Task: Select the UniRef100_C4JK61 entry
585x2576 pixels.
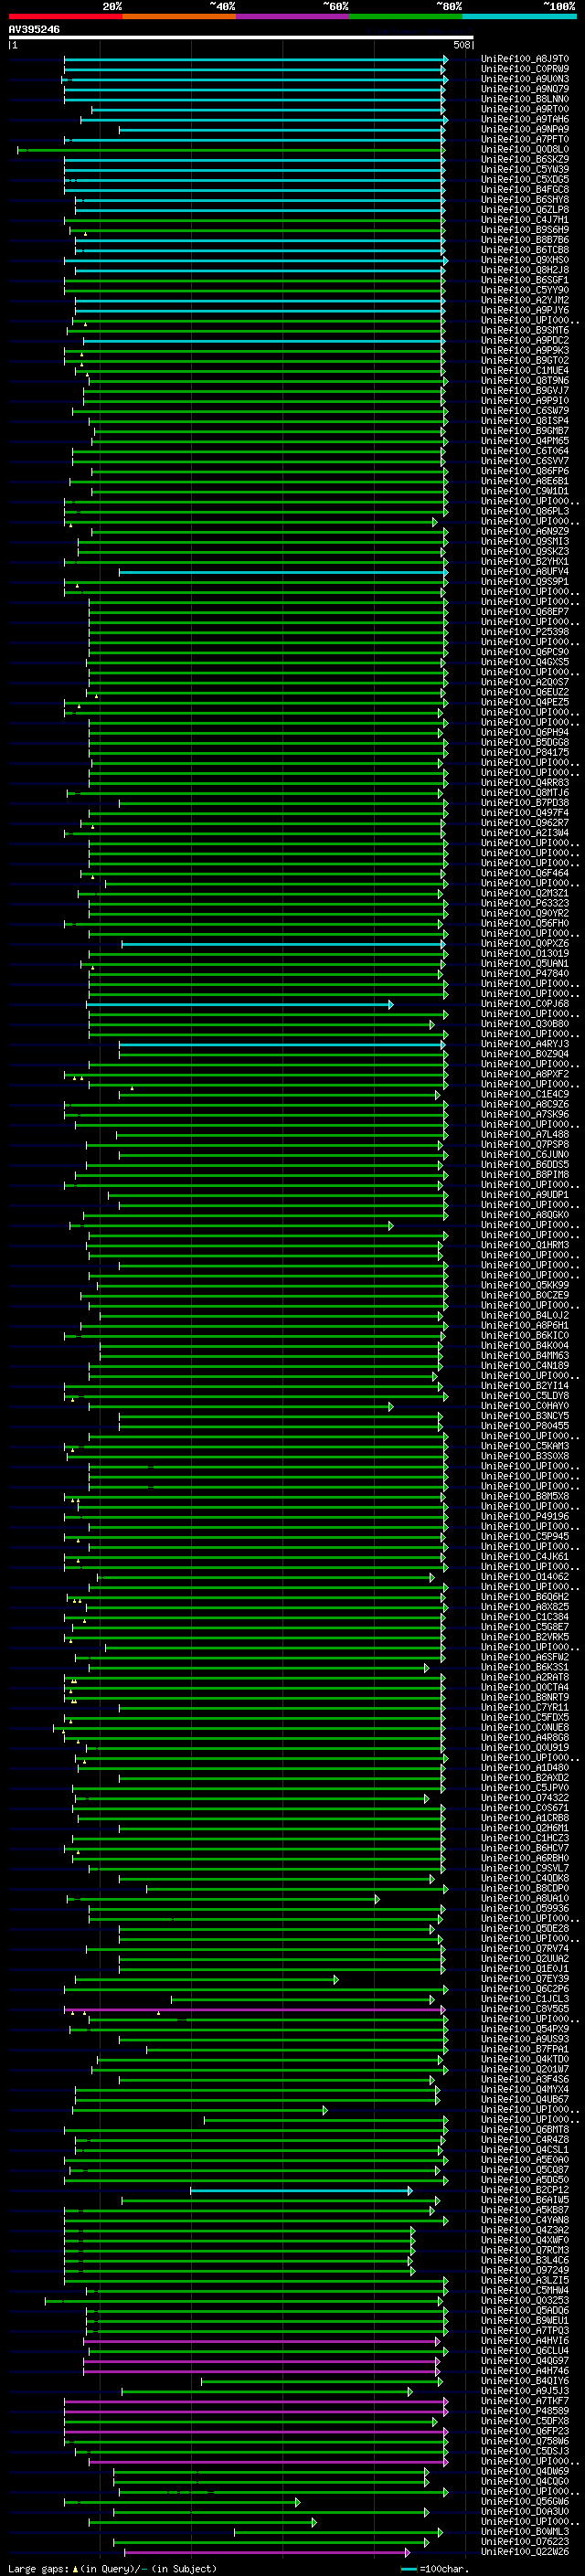Action: pos(525,1557)
